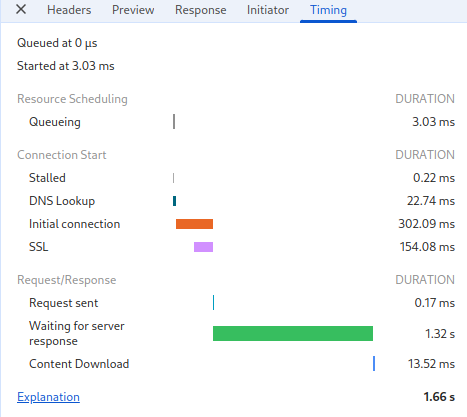Click the Queueing timing marker
The height and width of the screenshot is (417, 467).
tap(174, 122)
